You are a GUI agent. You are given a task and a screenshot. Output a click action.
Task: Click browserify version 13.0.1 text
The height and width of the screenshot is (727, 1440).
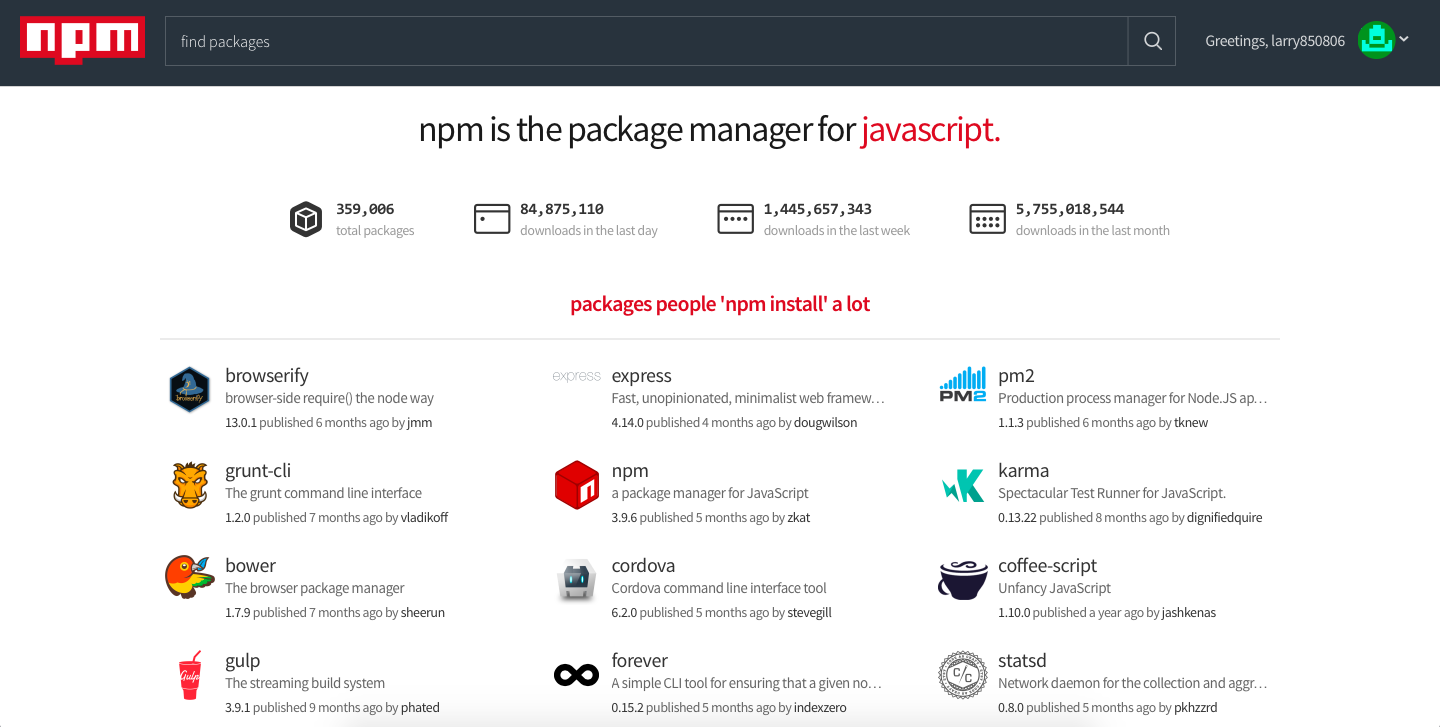[x=241, y=423]
